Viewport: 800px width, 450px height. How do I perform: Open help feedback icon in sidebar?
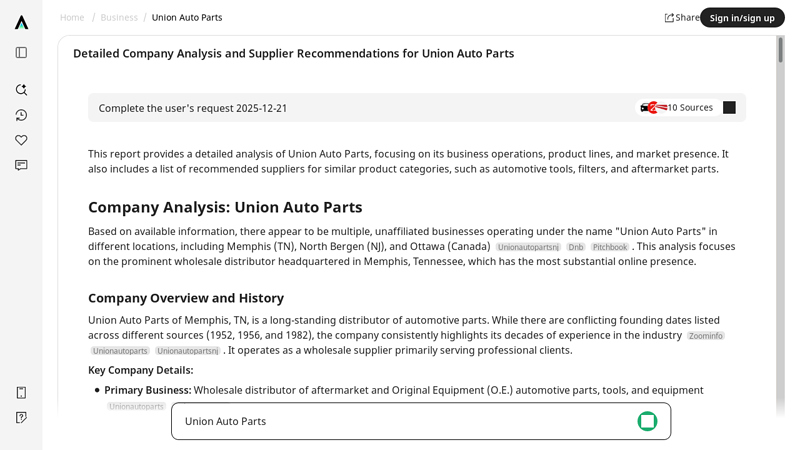21,418
